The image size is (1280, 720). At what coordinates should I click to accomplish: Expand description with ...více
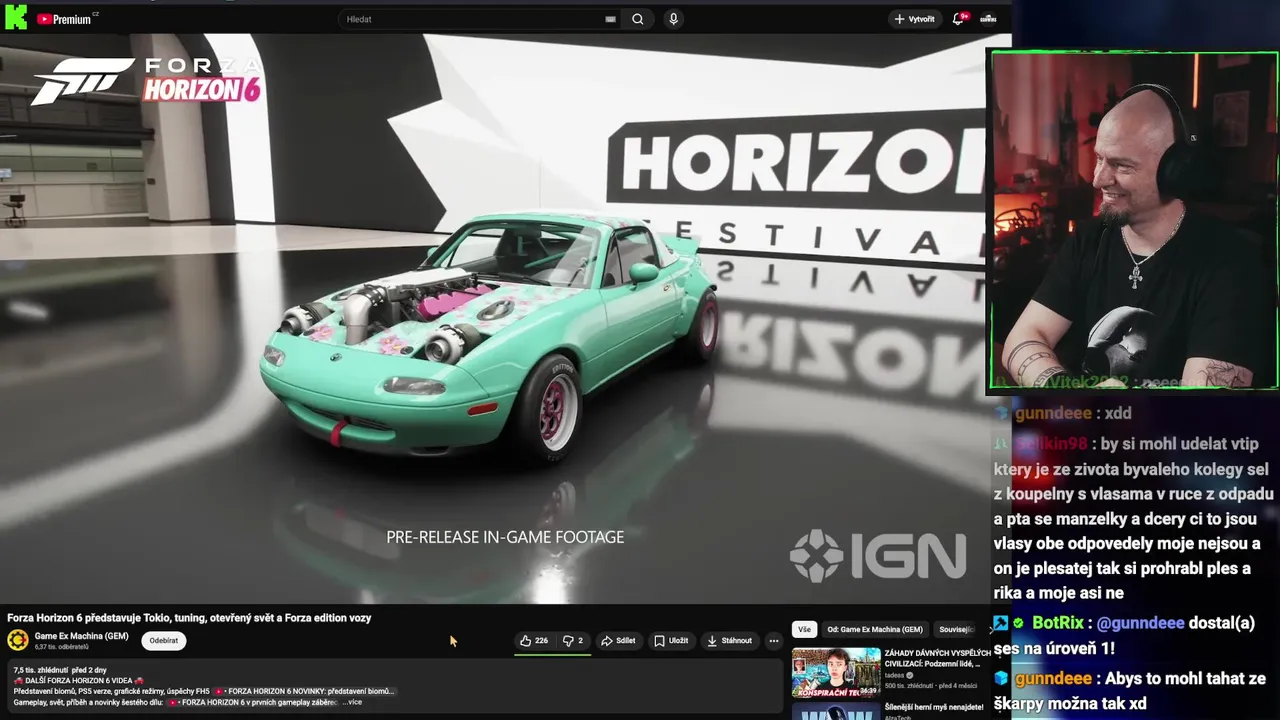click(x=352, y=702)
